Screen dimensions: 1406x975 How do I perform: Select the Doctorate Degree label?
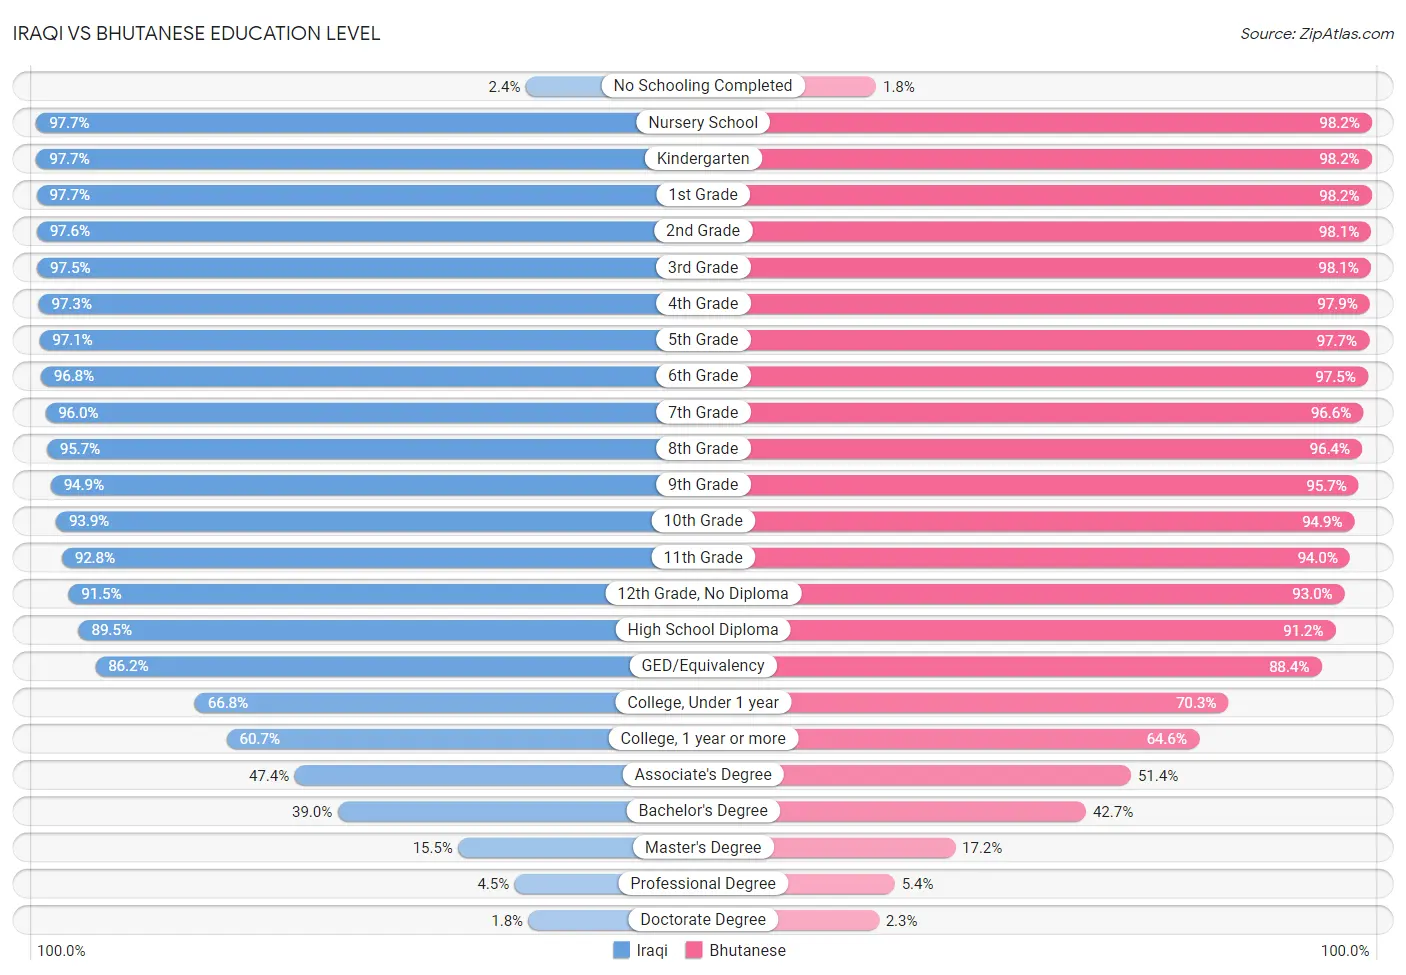click(x=703, y=919)
